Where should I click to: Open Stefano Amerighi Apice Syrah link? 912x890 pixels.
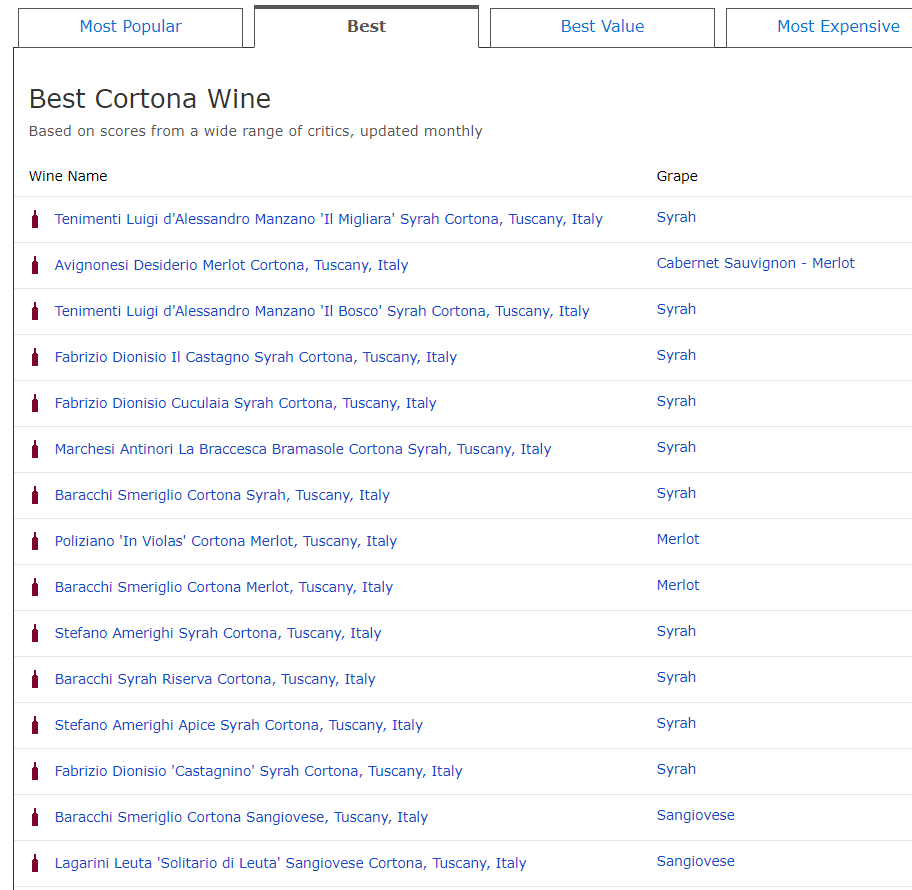tap(238, 725)
